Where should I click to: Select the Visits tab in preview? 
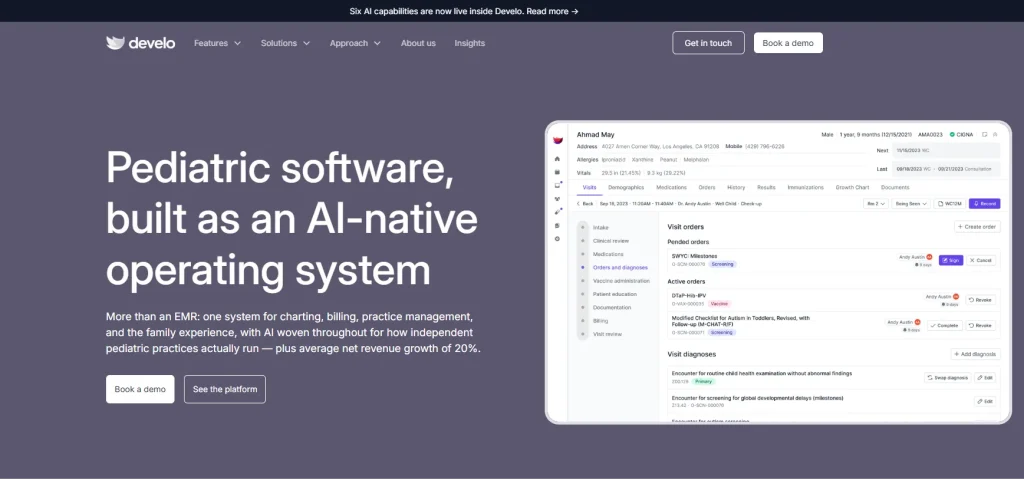pos(589,187)
